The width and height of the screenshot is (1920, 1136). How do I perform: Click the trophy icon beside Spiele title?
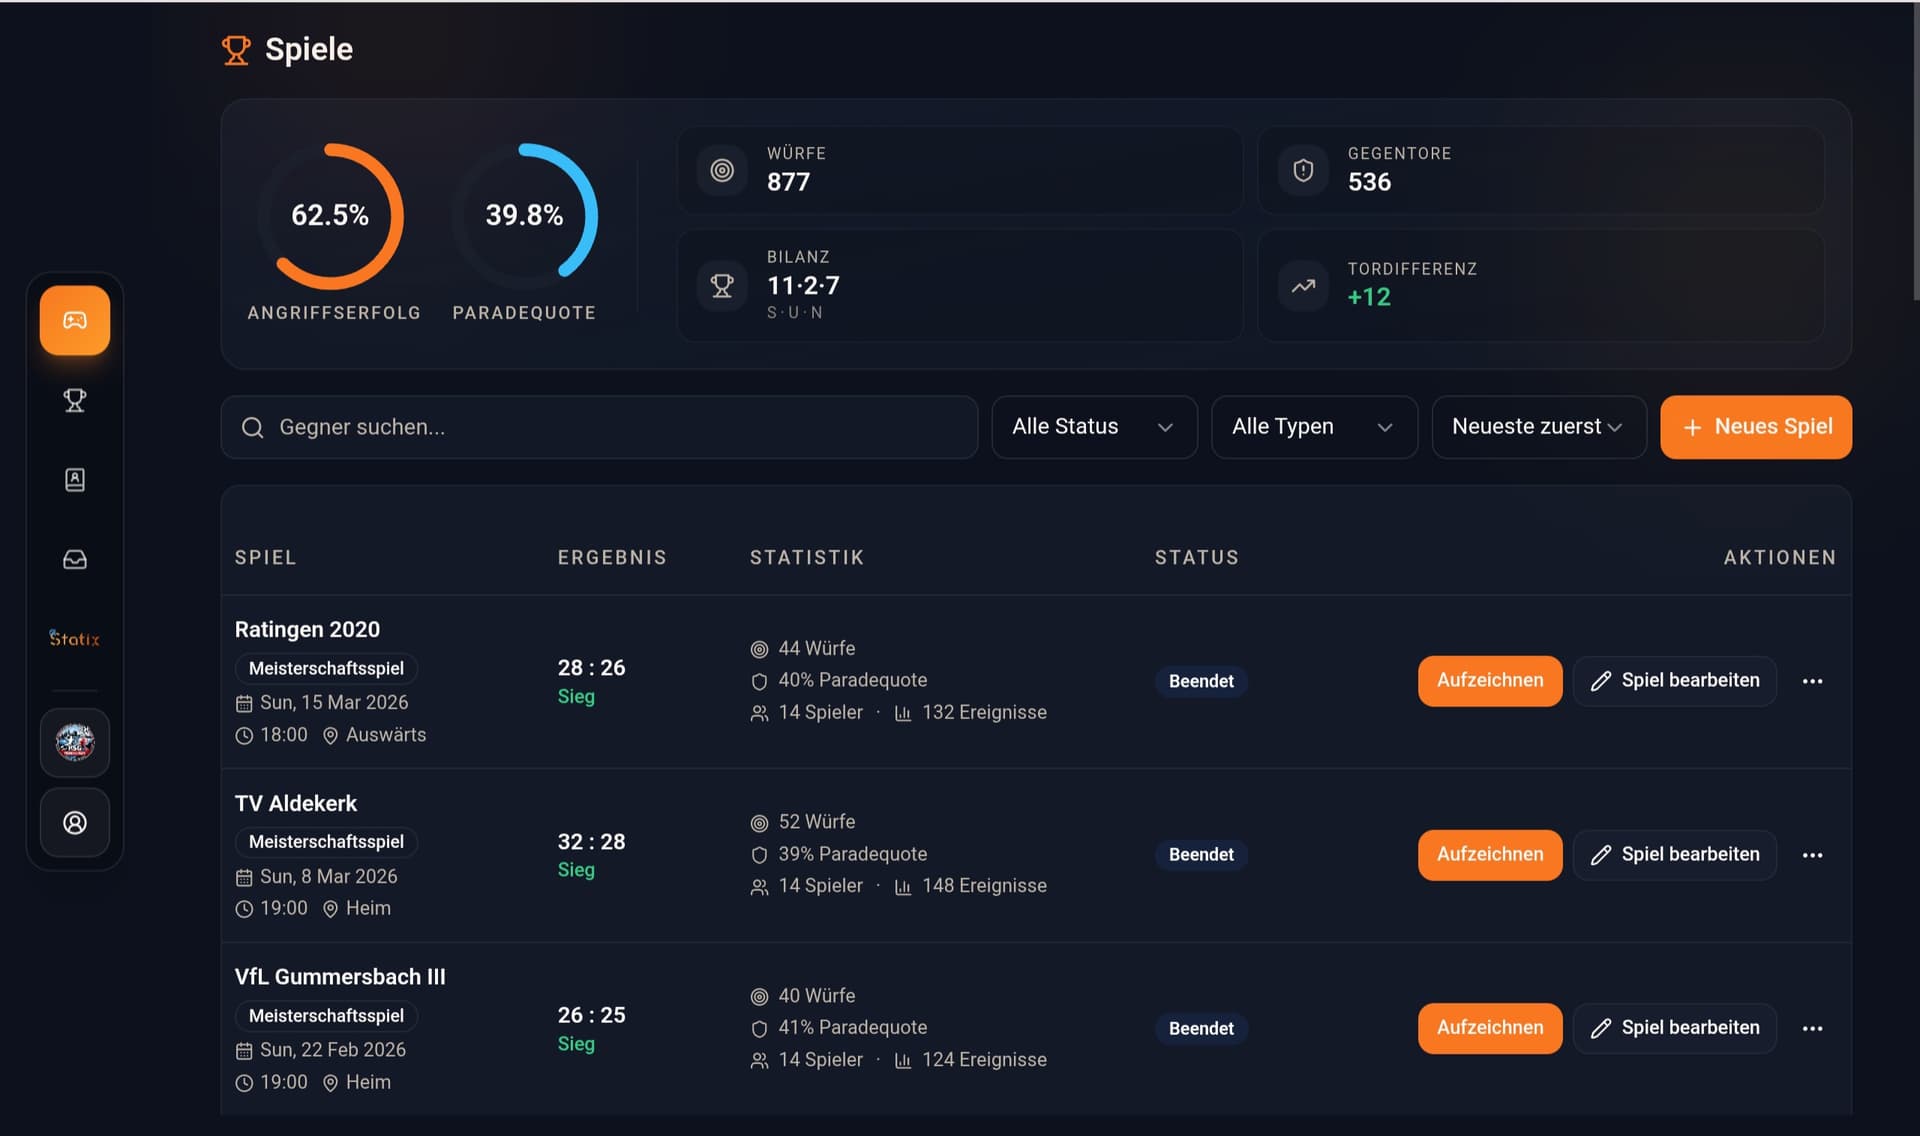click(236, 50)
